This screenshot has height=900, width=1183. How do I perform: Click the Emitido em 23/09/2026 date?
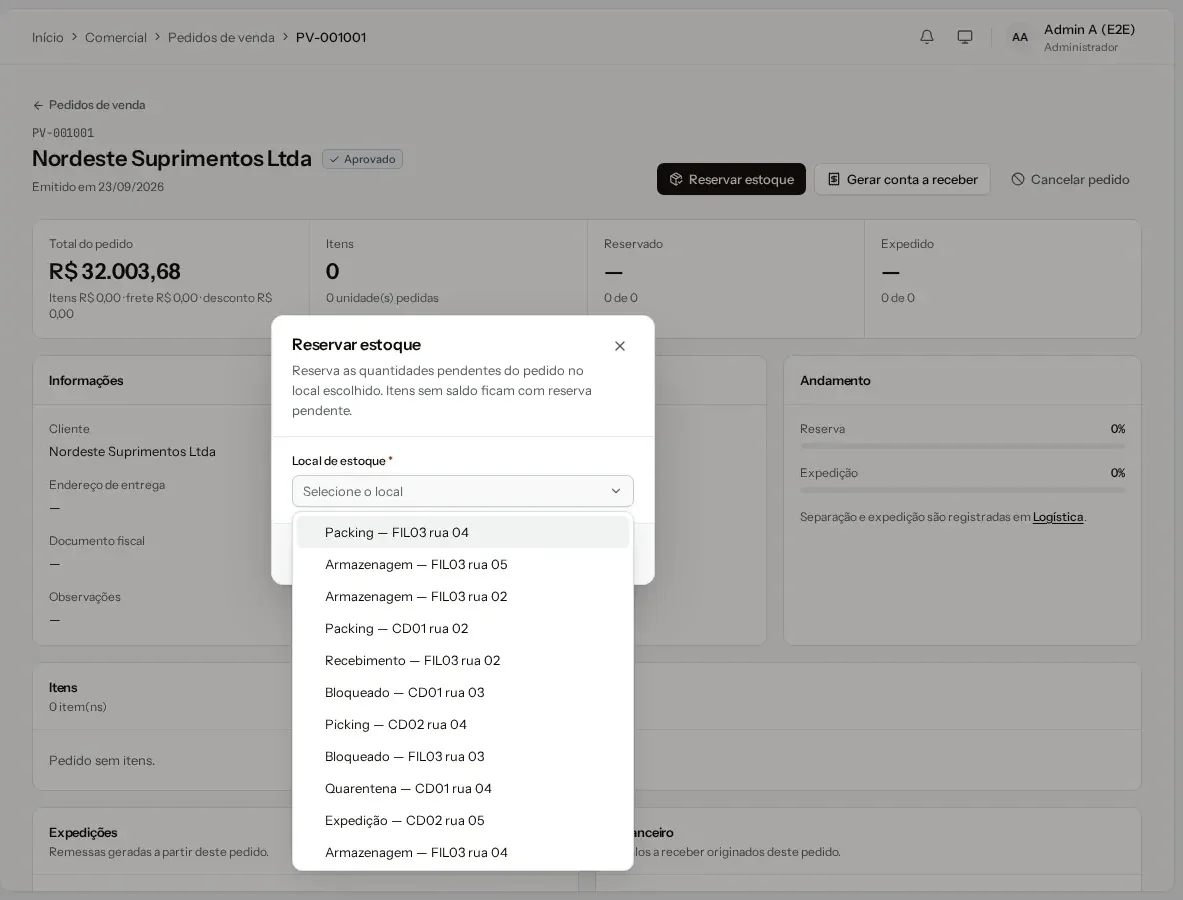(98, 187)
